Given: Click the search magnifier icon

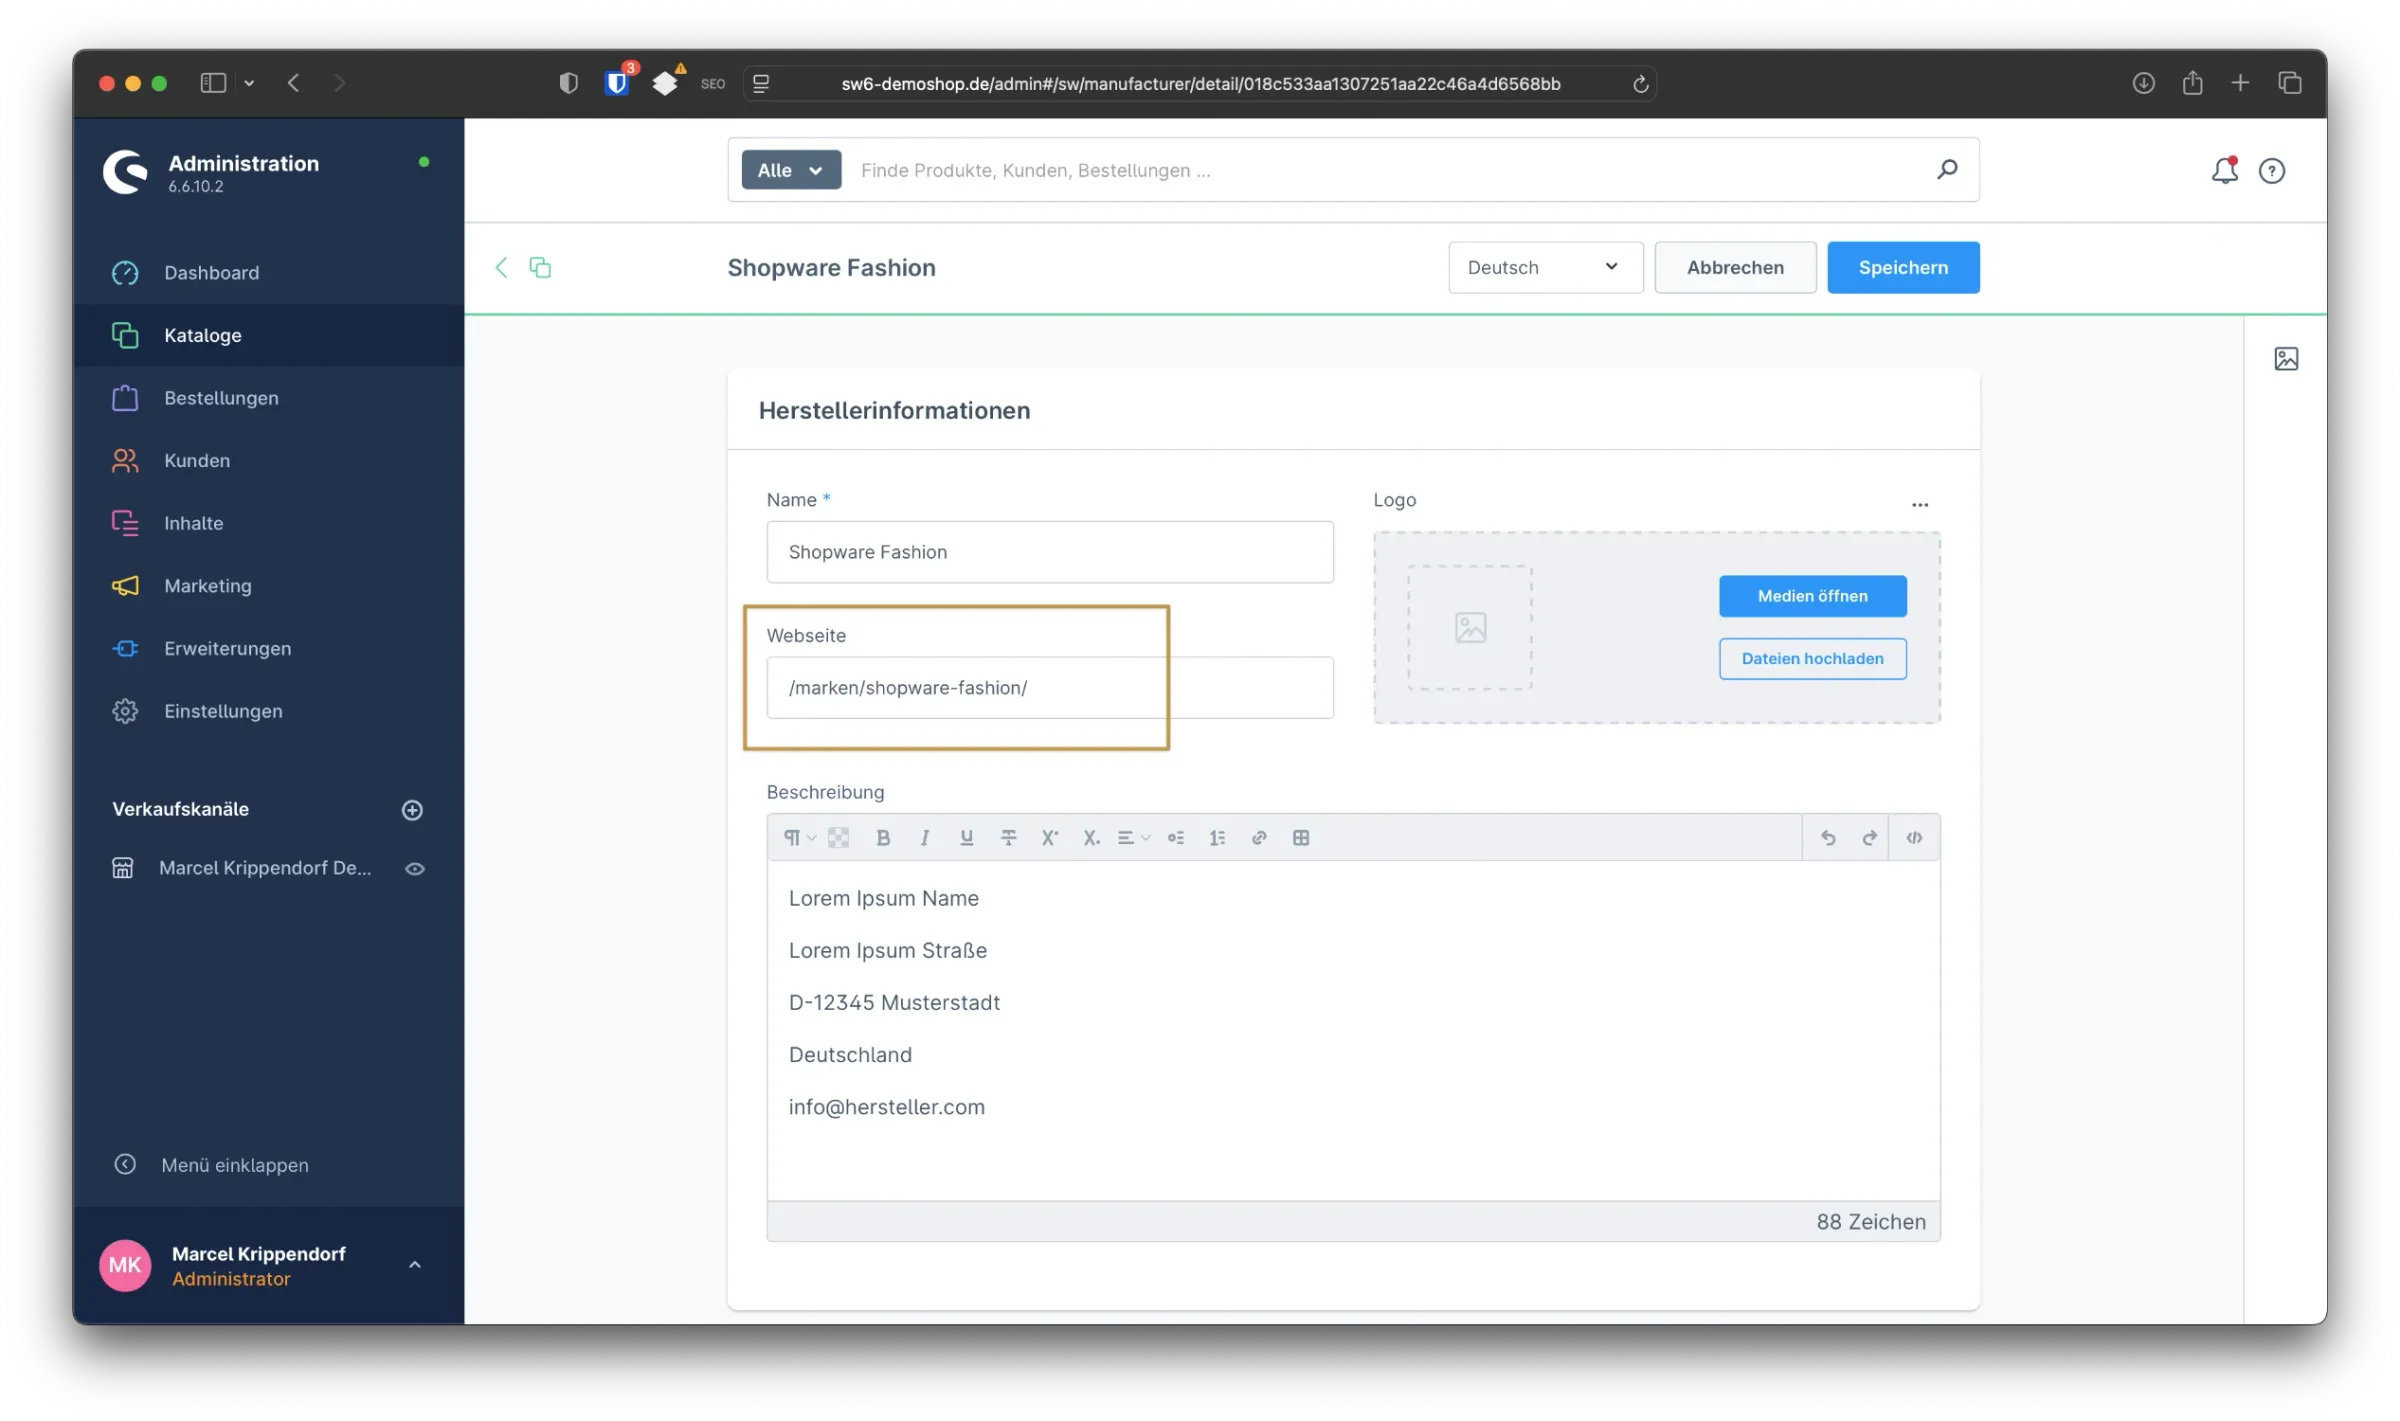Looking at the screenshot, I should (1947, 169).
